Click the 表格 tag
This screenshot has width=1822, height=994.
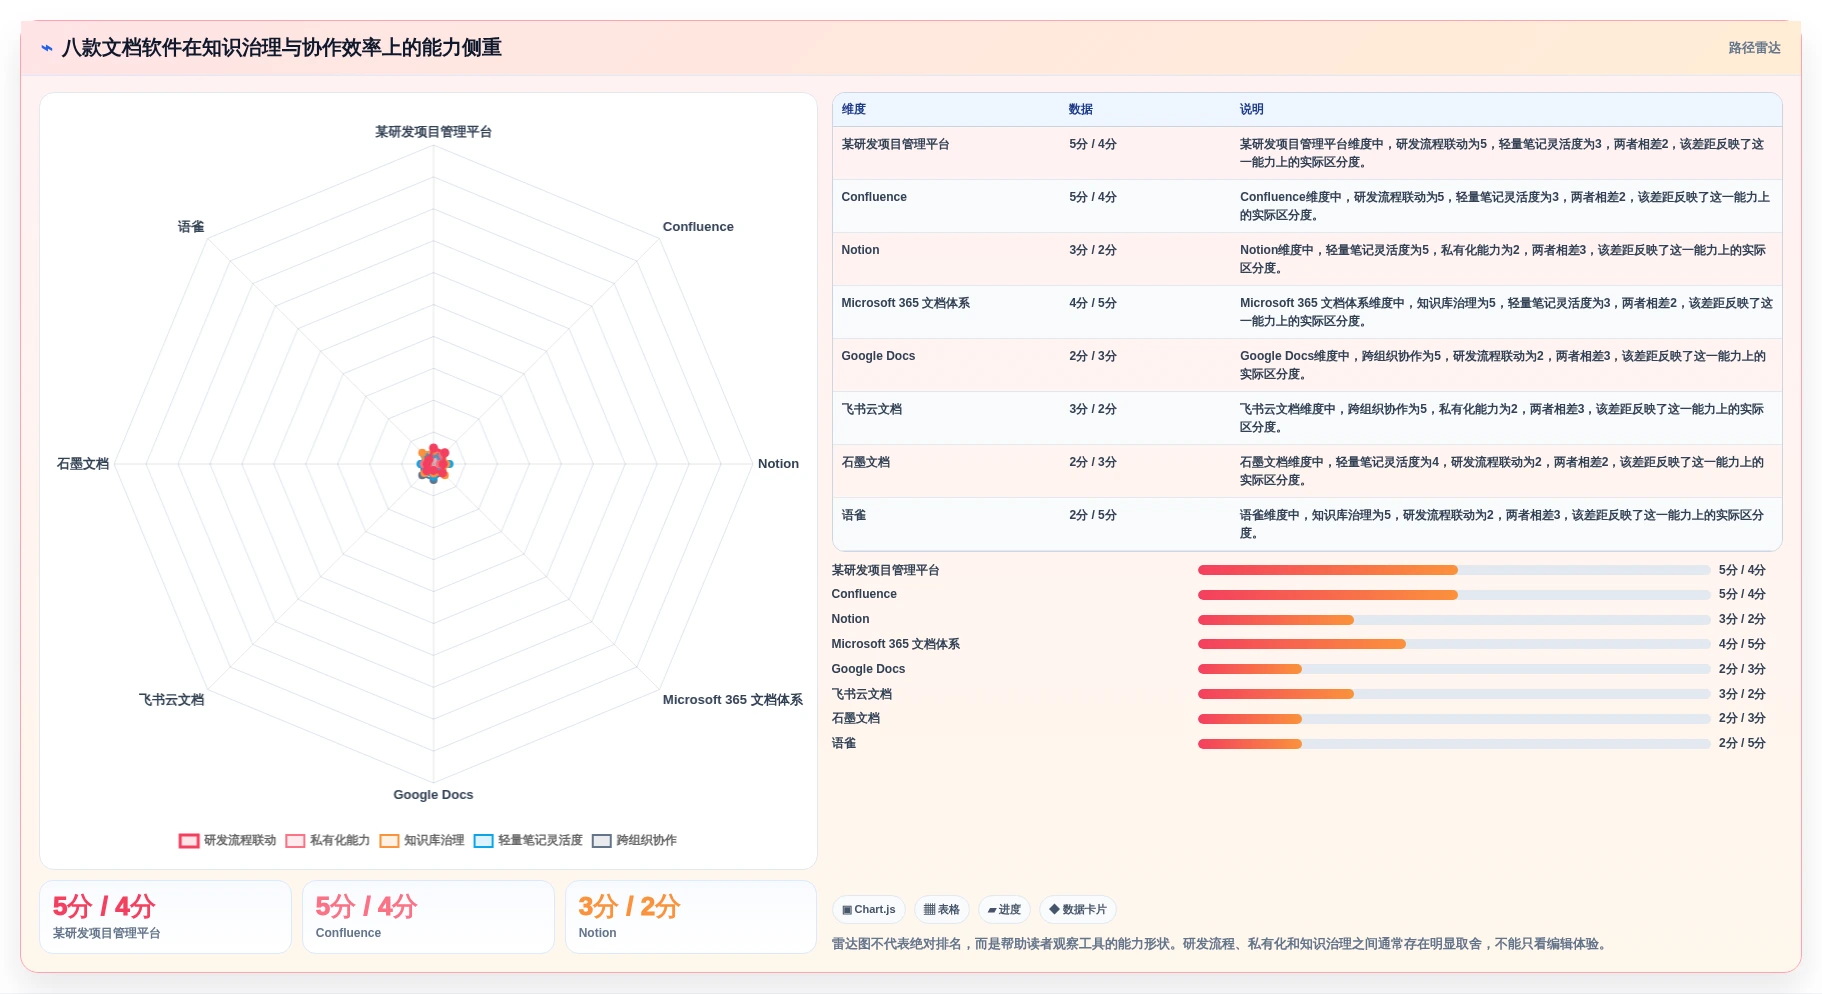pos(942,910)
